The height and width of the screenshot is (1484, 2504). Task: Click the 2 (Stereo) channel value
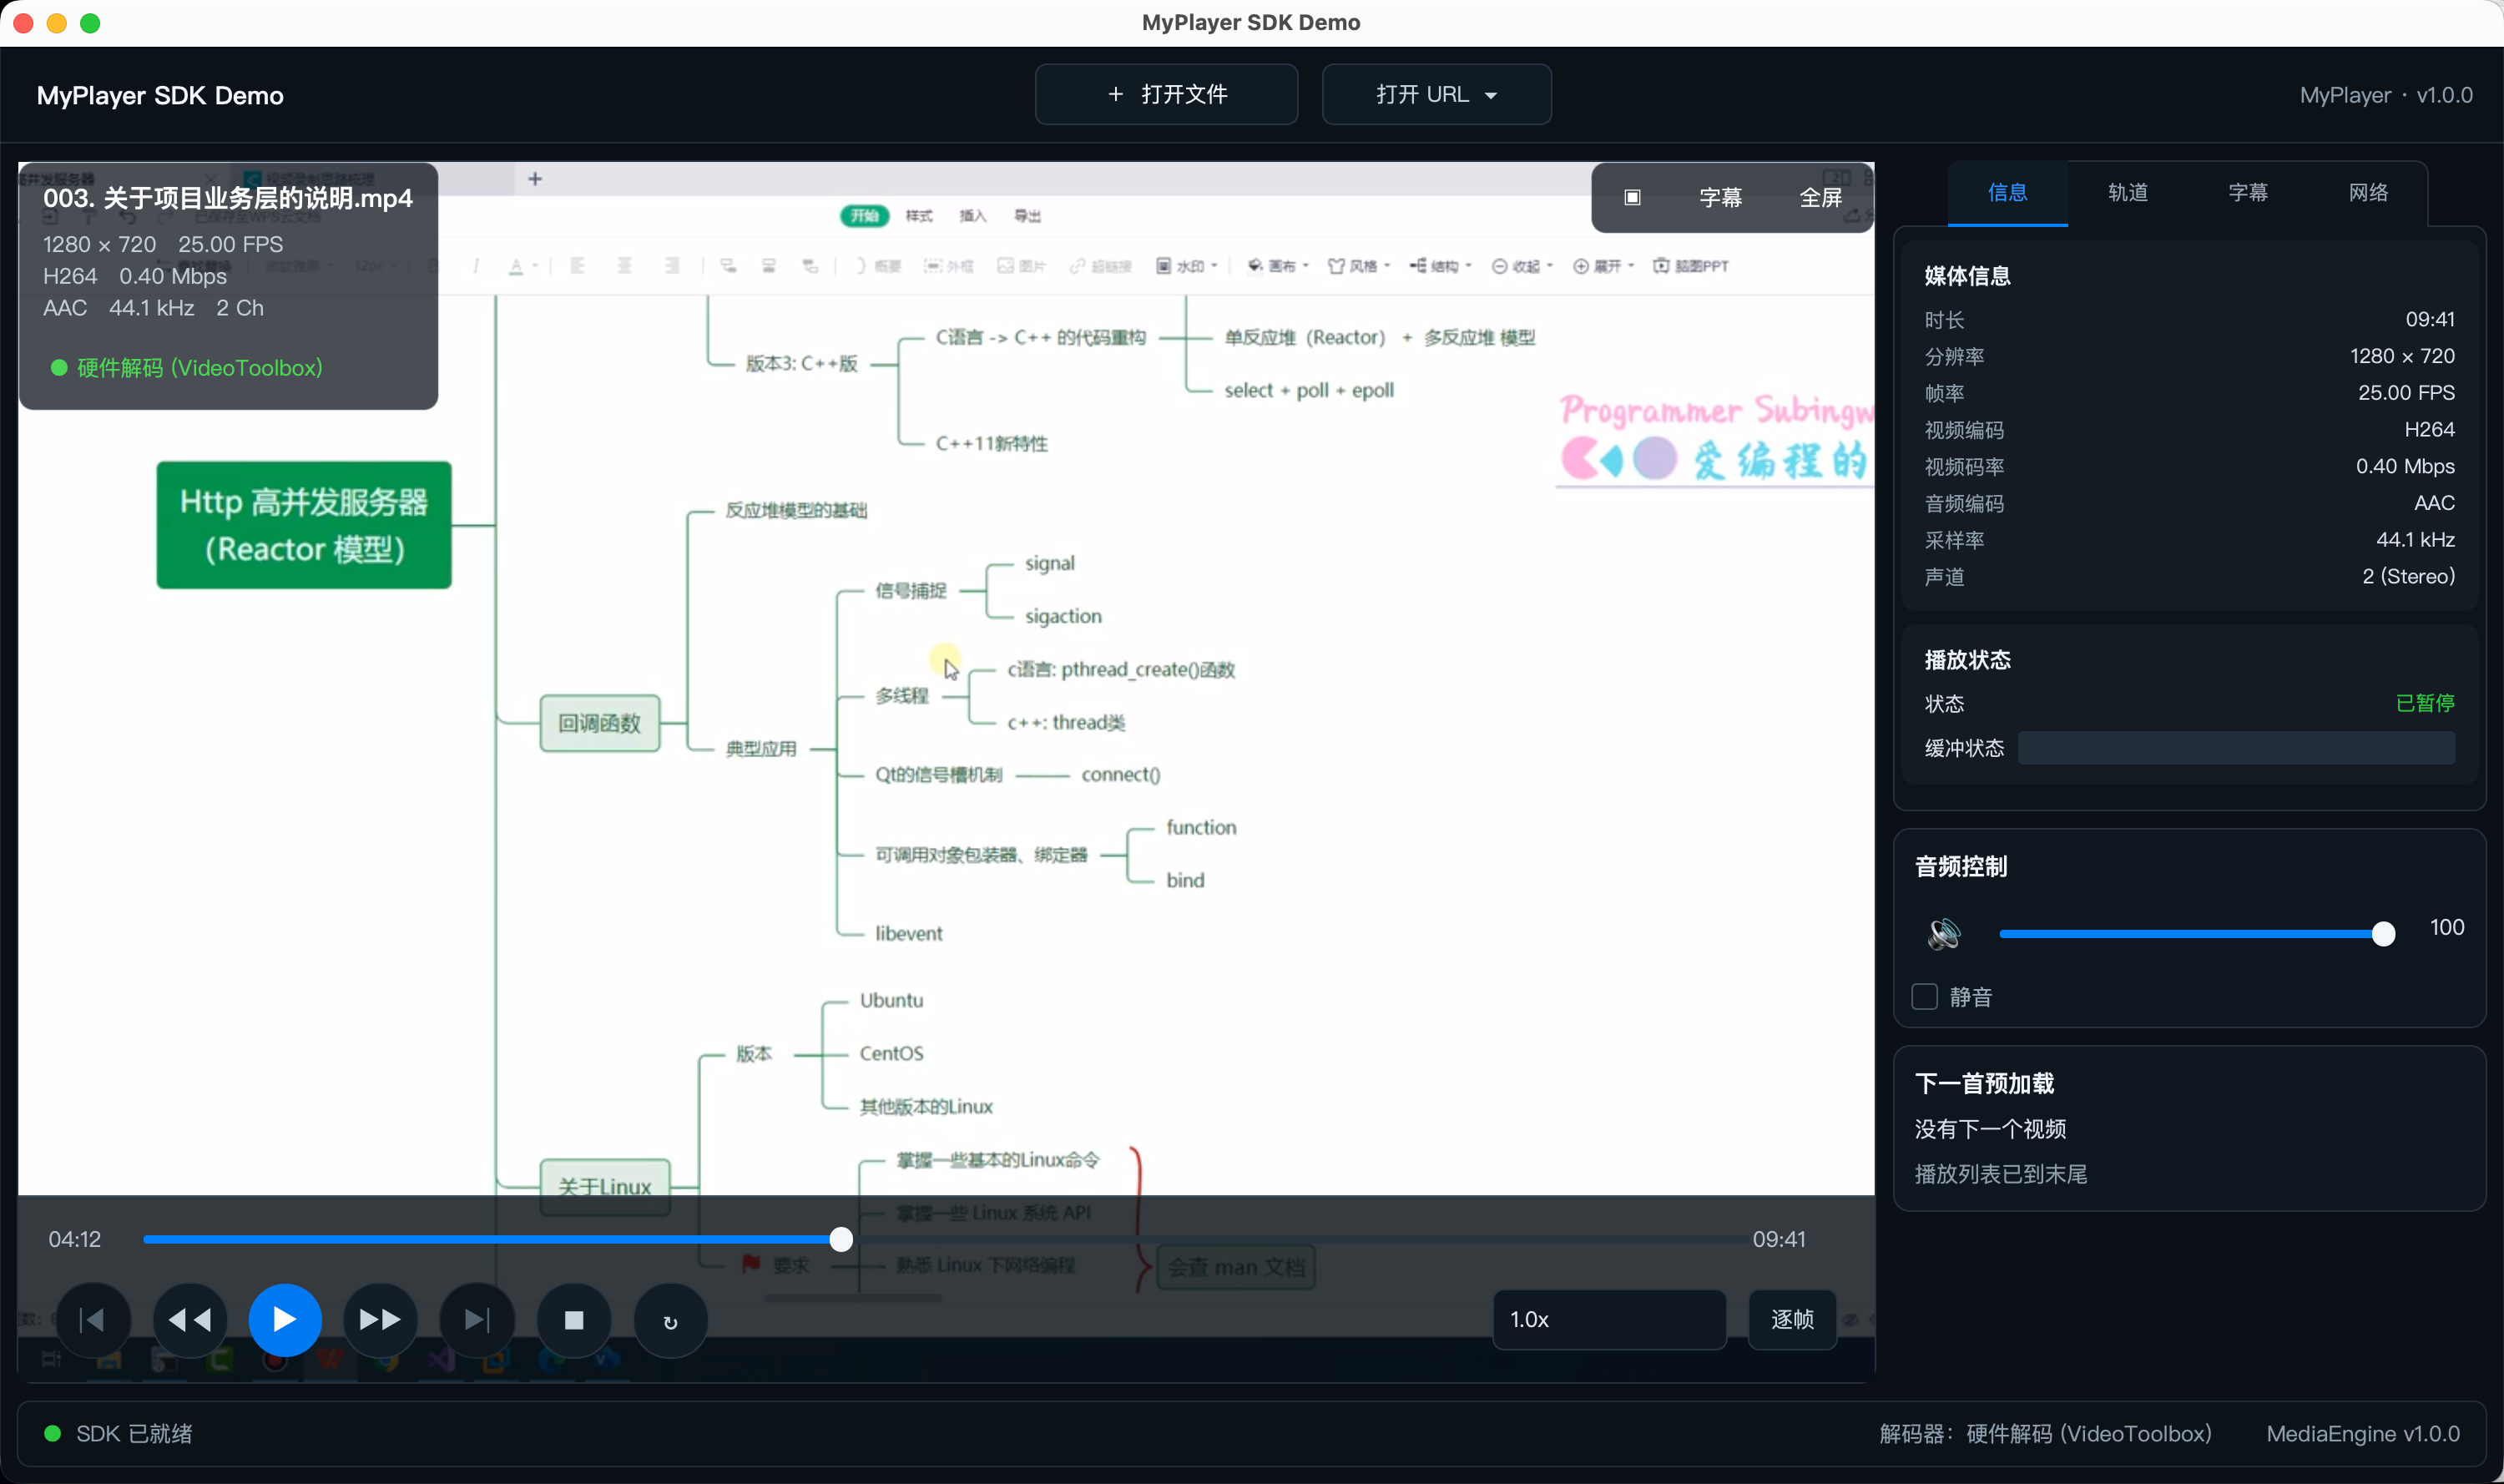2408,576
